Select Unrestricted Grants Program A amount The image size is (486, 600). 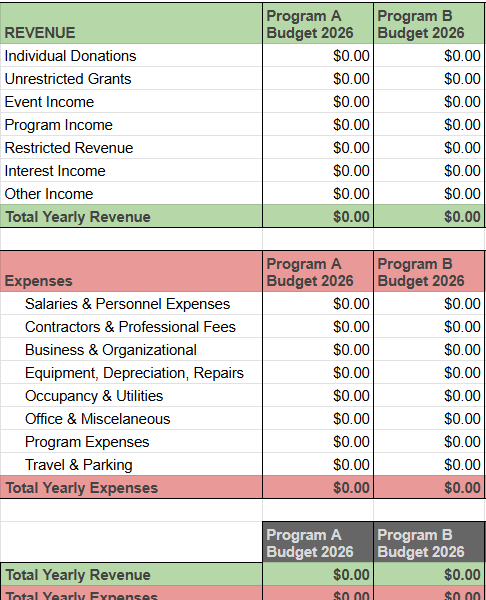pos(318,78)
